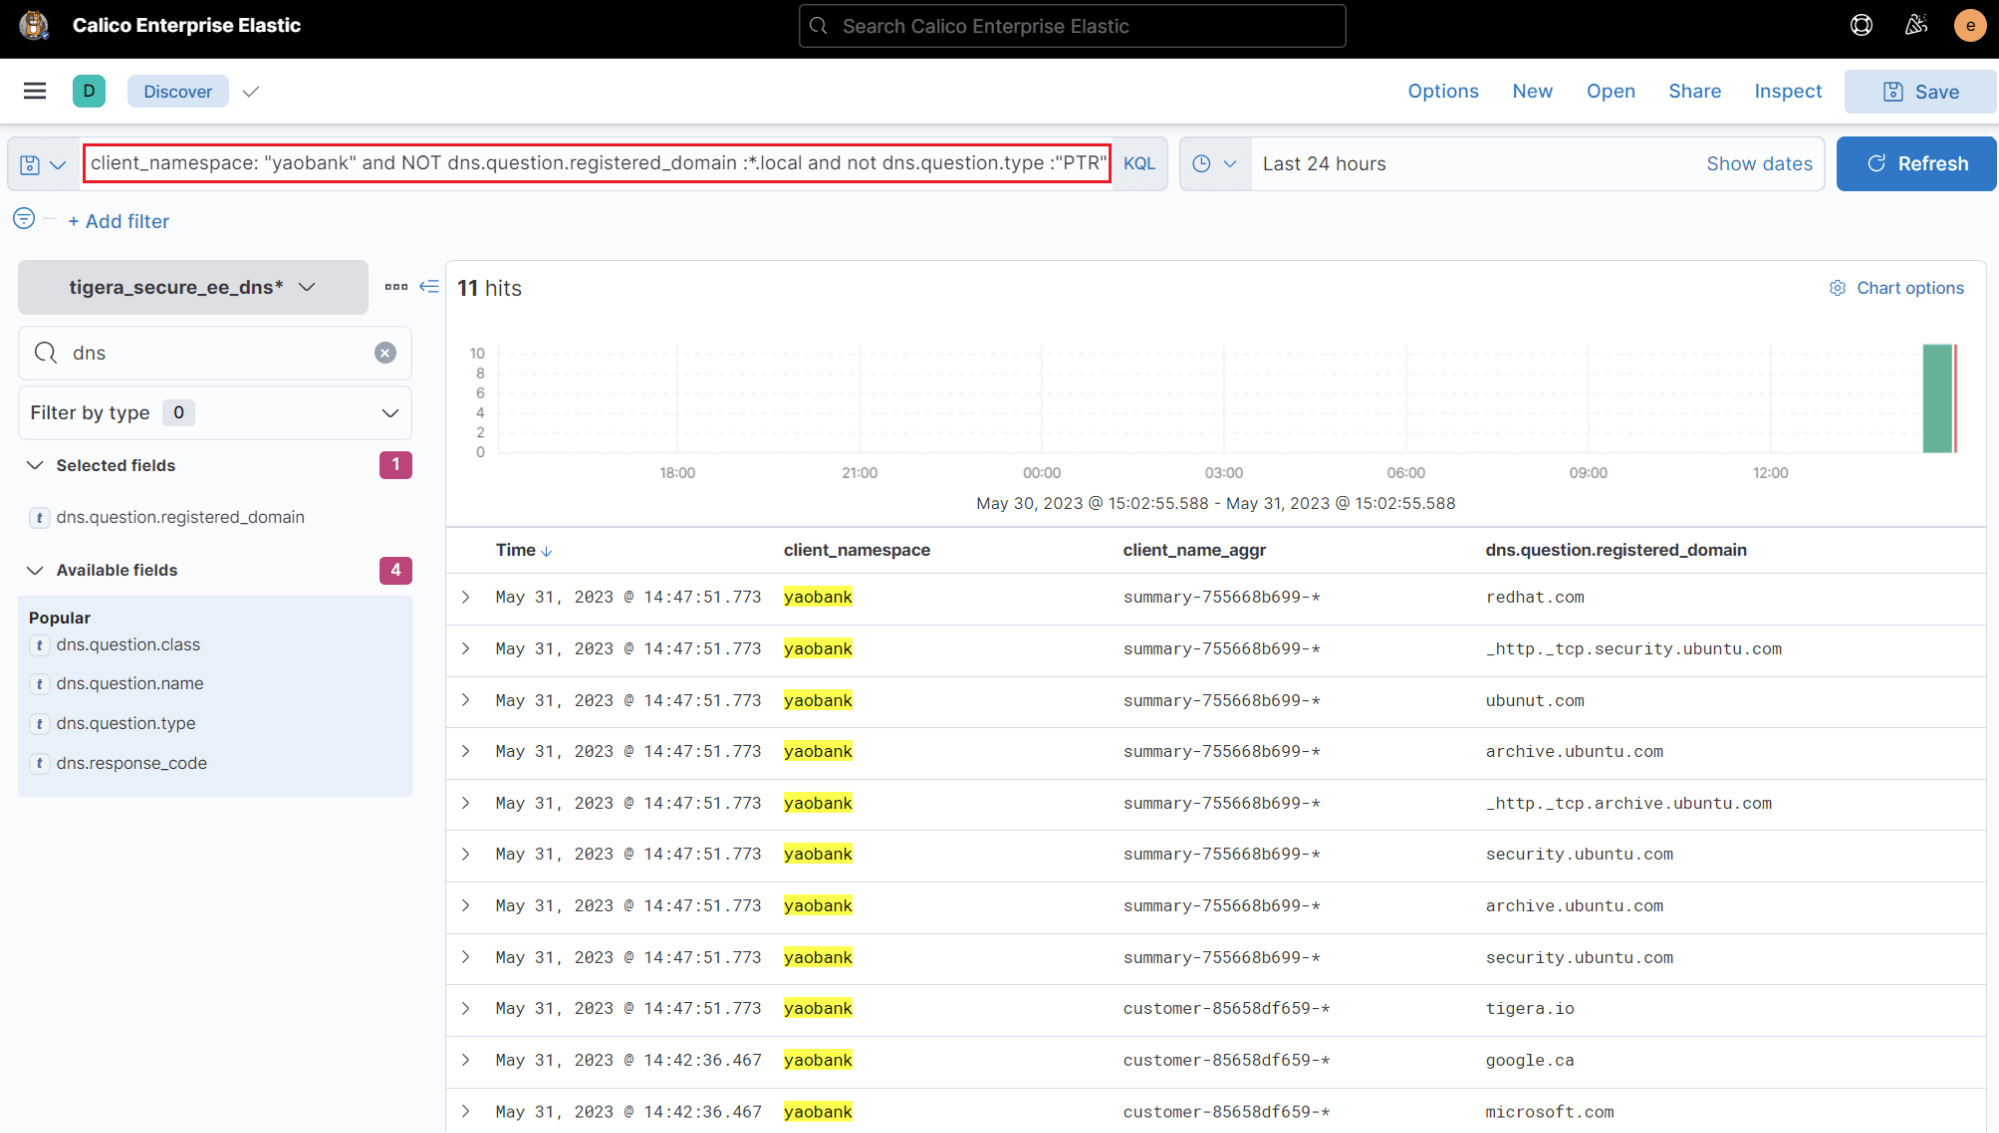Viewport: 1999px width, 1133px height.
Task: Open the saved query menu icon
Action: pos(43,164)
